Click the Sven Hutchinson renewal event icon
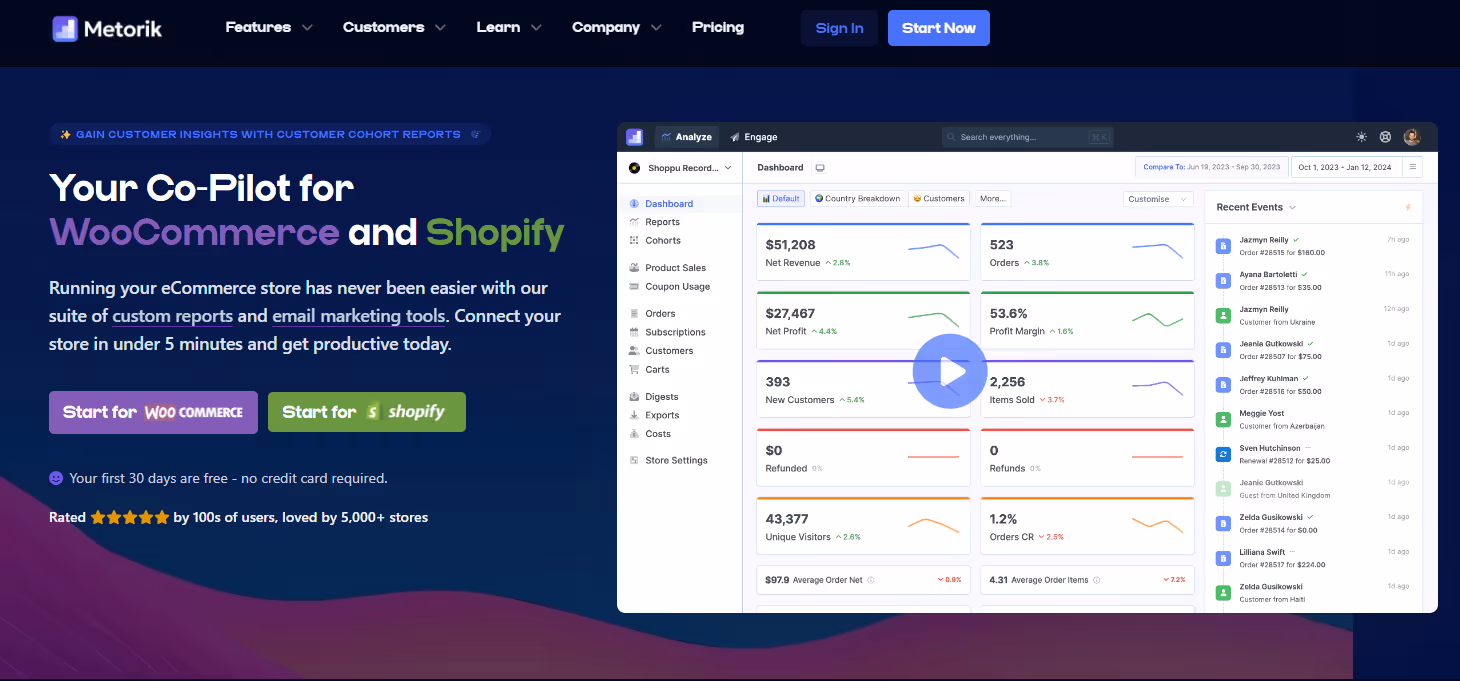1460x681 pixels. pos(1222,454)
